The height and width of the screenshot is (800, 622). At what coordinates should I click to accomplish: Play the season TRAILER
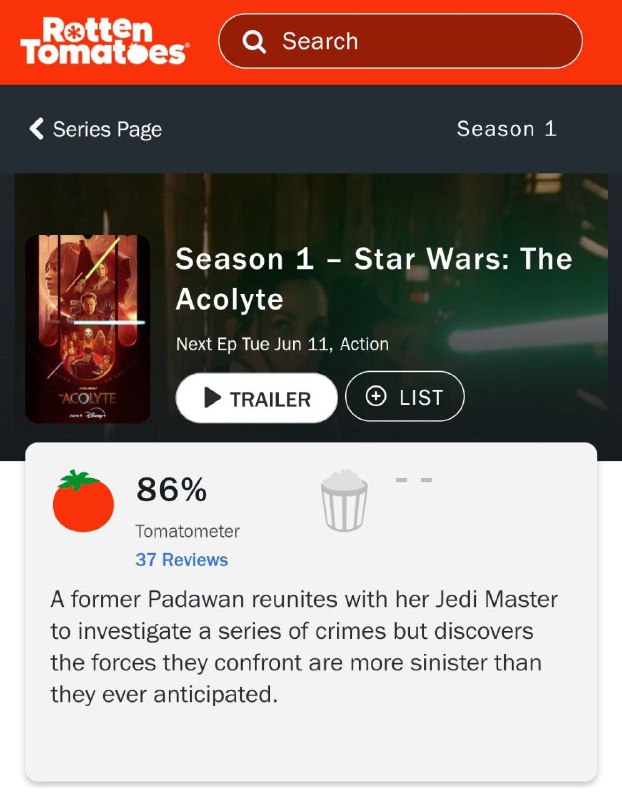(256, 398)
